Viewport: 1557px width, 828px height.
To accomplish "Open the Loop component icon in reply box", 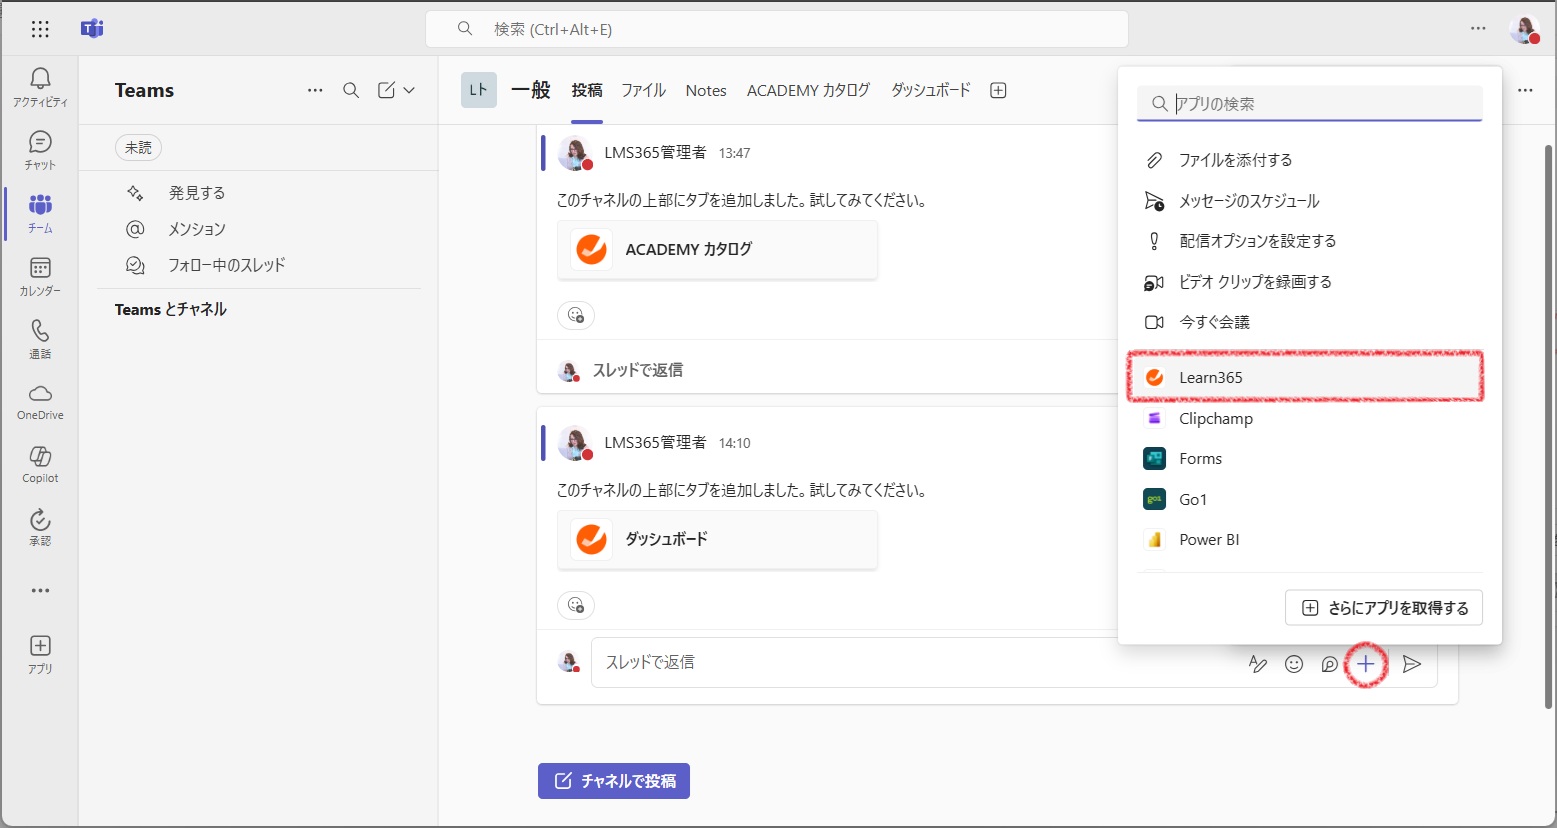I will coord(1329,664).
